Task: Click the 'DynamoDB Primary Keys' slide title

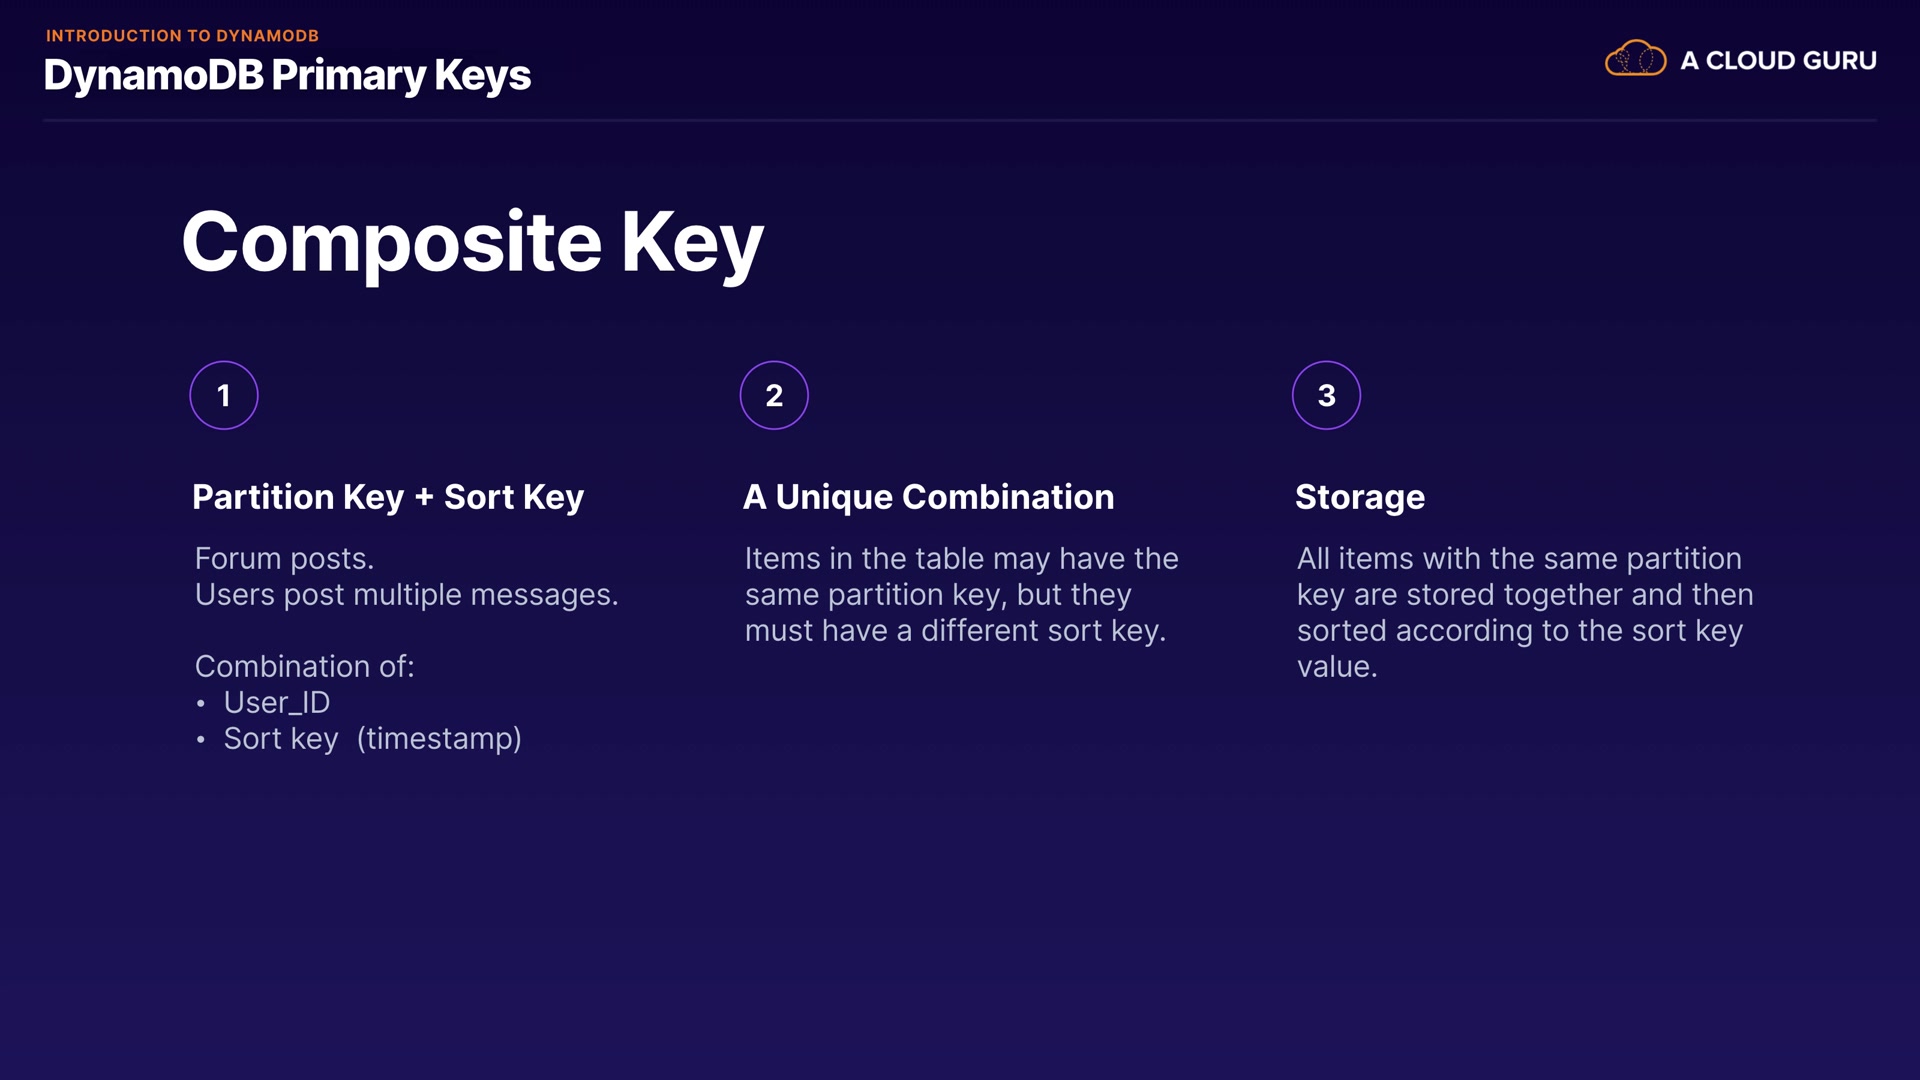Action: pyautogui.click(x=287, y=76)
